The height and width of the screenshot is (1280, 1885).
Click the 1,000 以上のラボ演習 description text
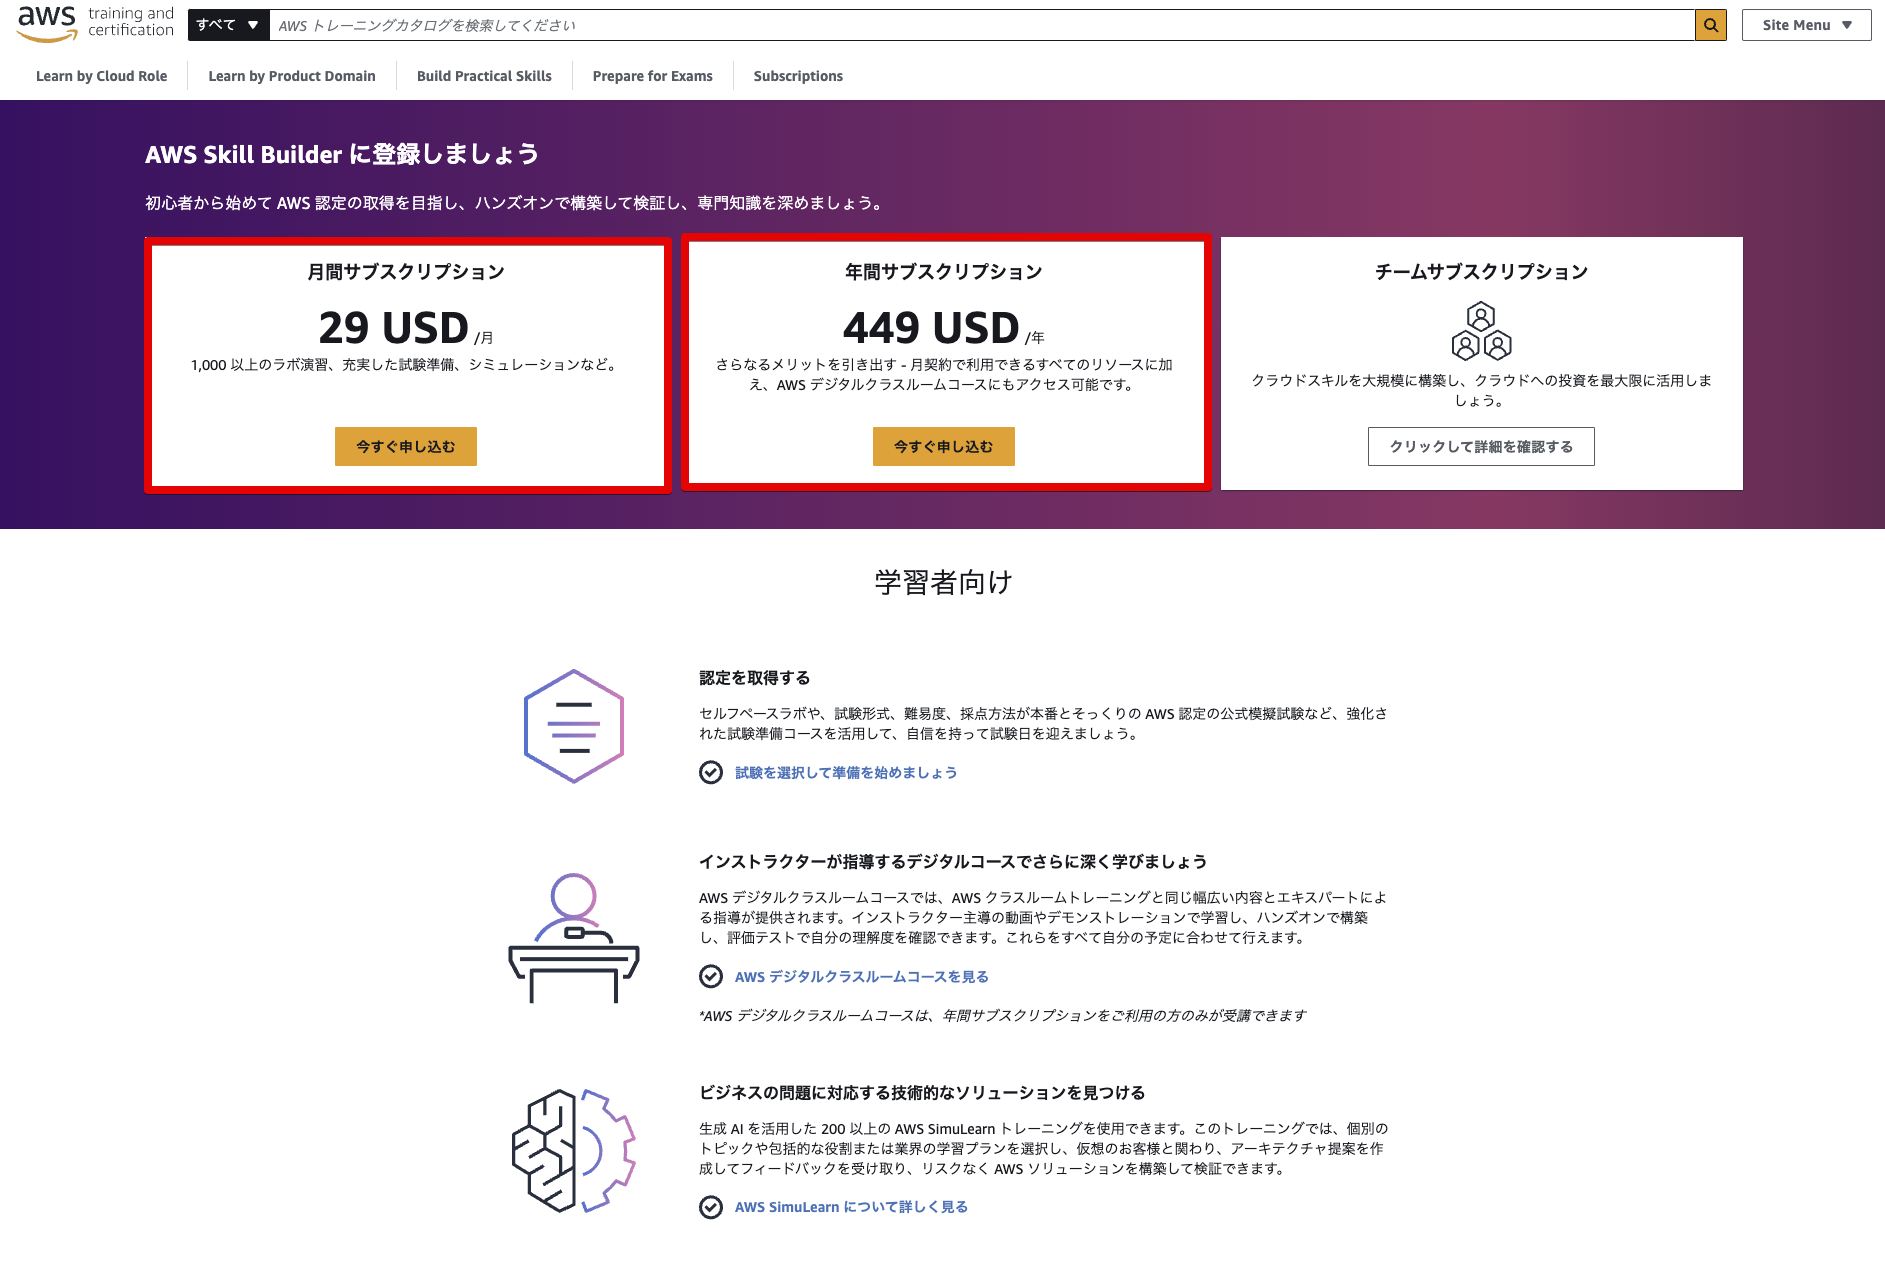click(x=406, y=365)
